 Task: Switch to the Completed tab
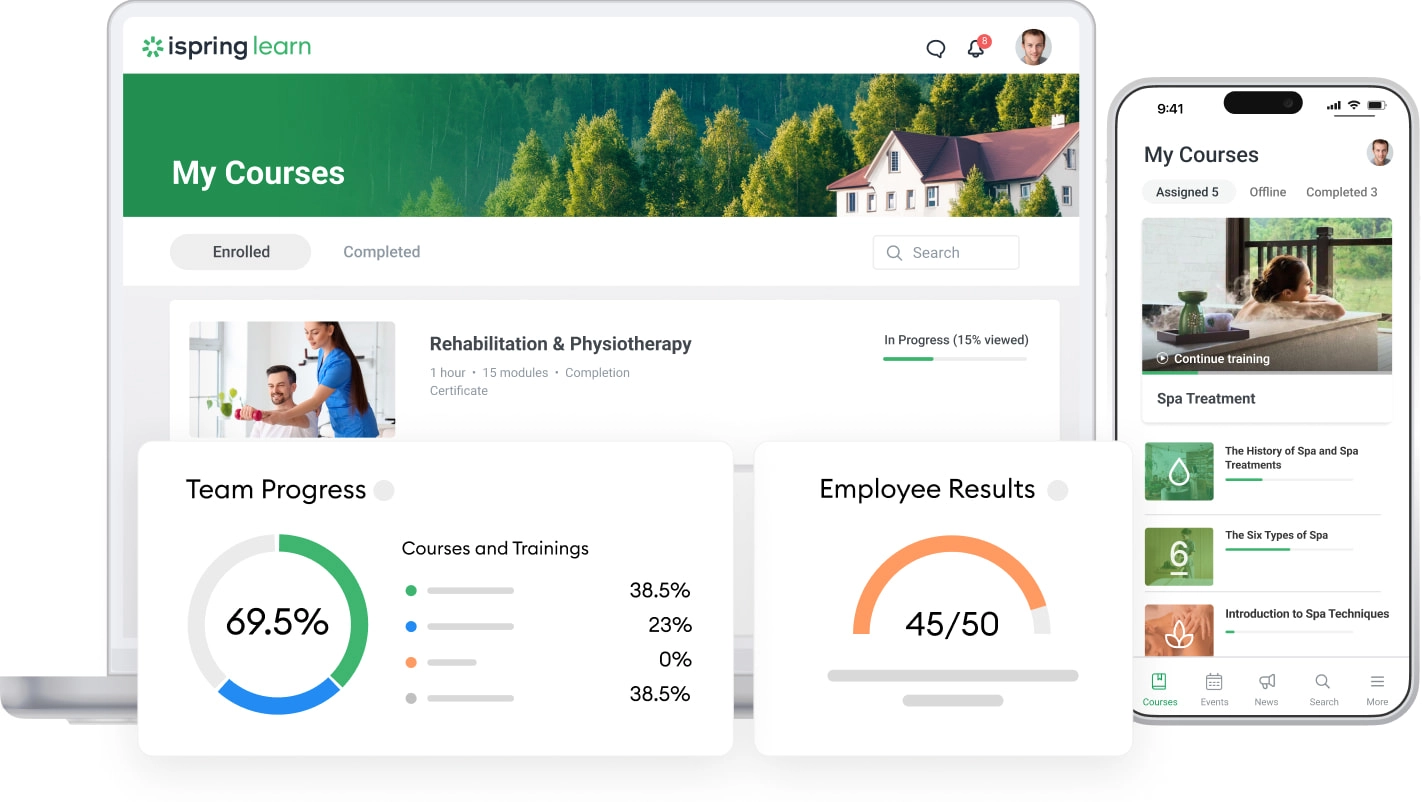381,252
